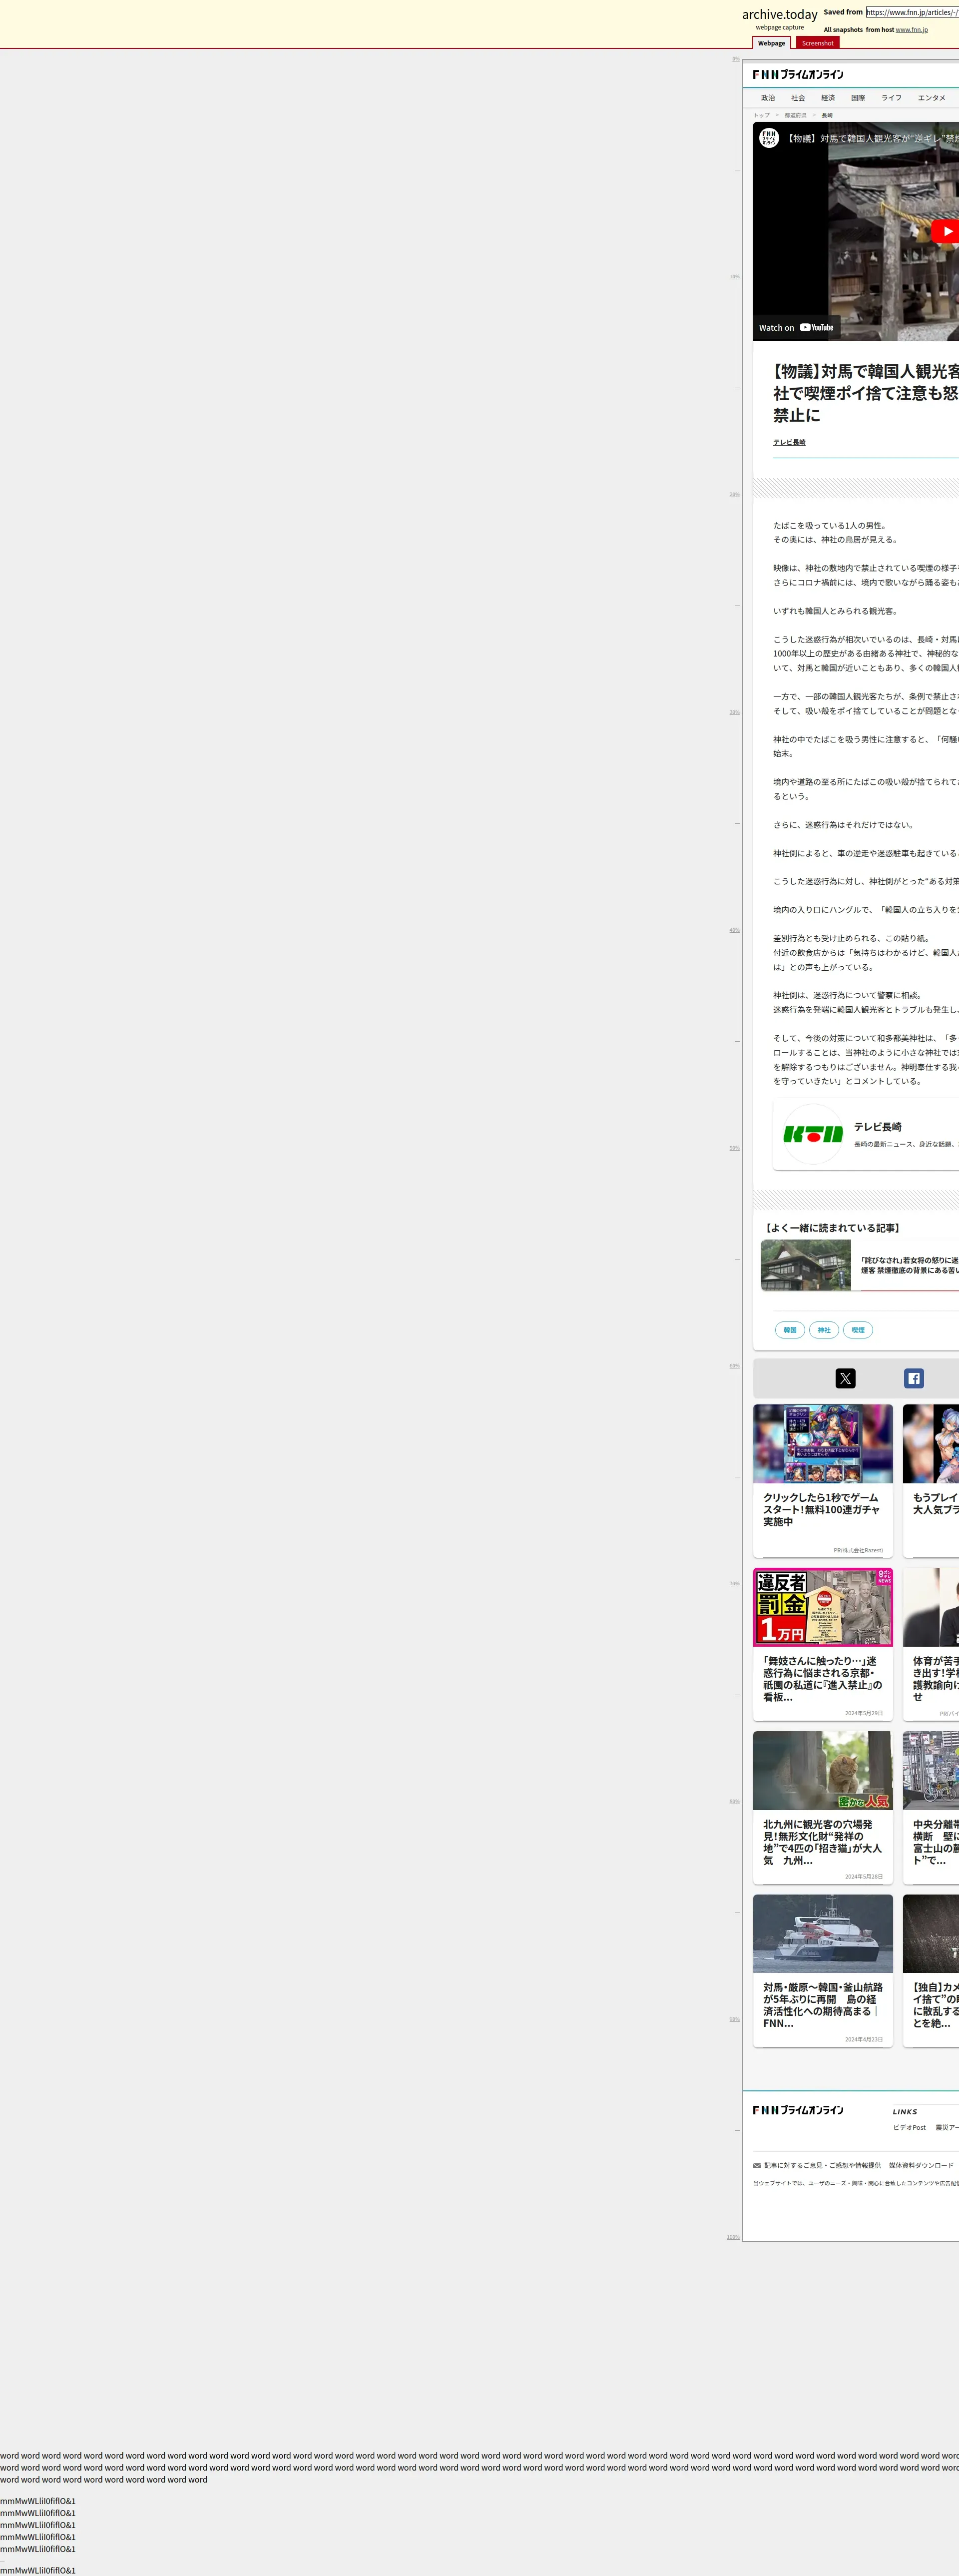This screenshot has height=2576, width=959.
Task: Click the テレビ長崎 author link under headline
Action: click(789, 442)
